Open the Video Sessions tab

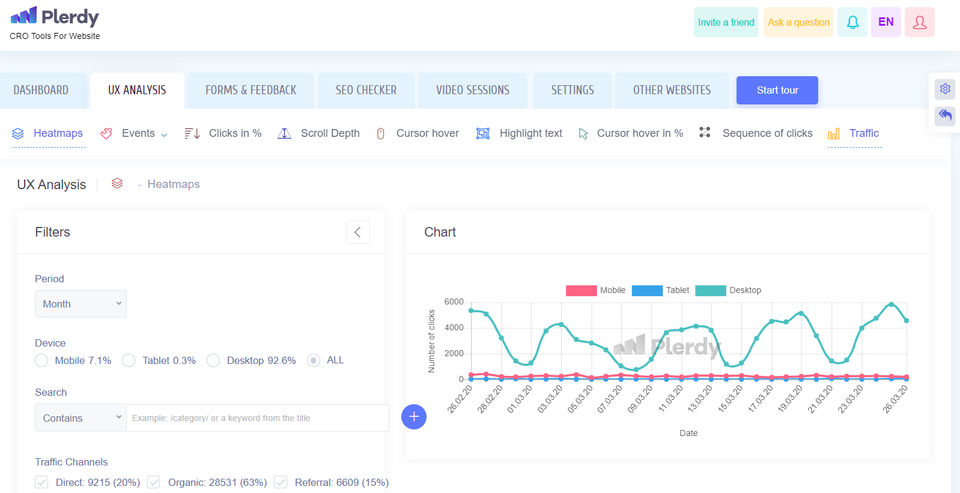[472, 90]
